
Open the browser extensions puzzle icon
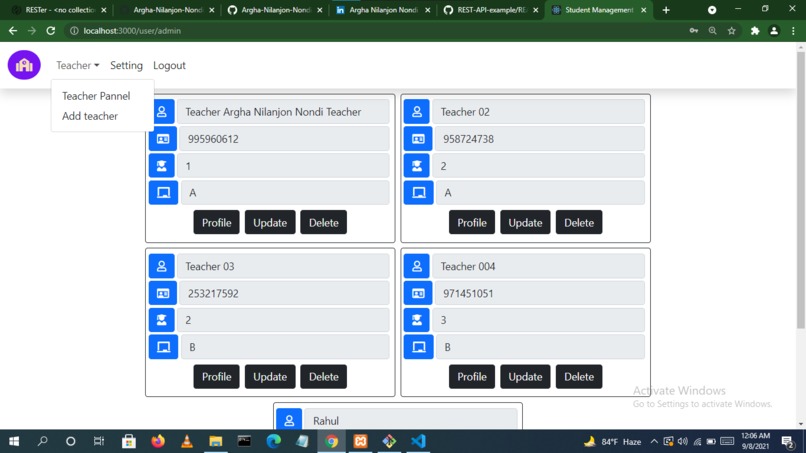[x=755, y=31]
